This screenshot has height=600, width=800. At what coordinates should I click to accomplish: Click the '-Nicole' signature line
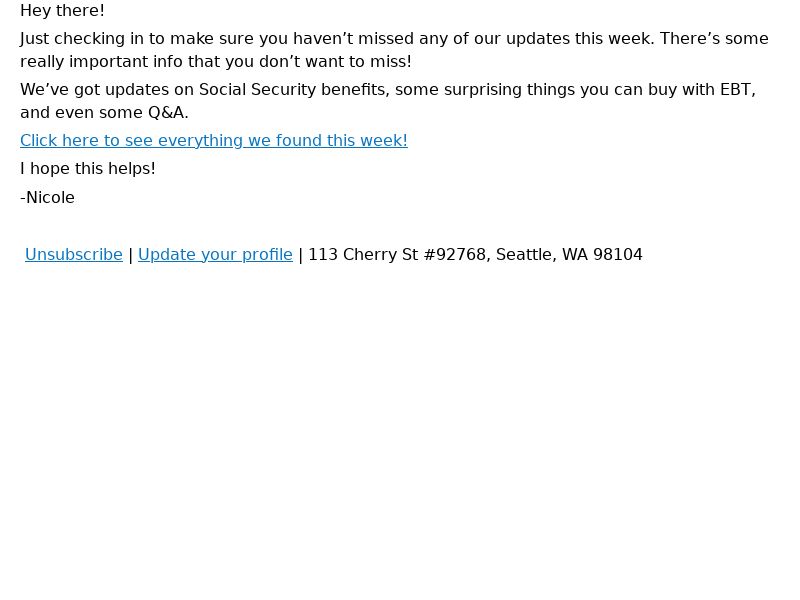coord(47,197)
